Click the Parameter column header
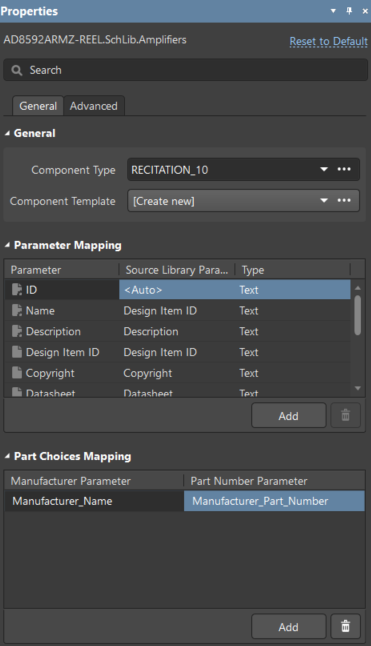Image resolution: width=371 pixels, height=646 pixels. point(62,270)
